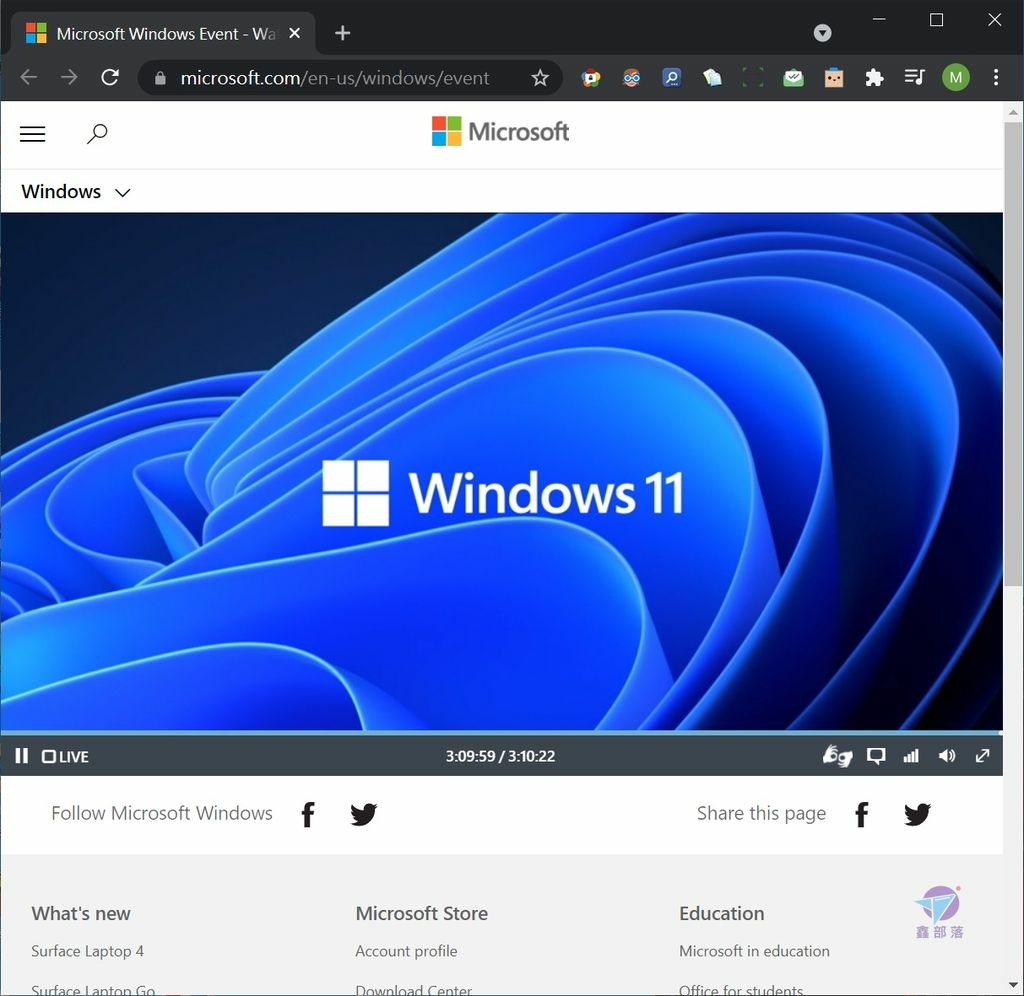The width and height of the screenshot is (1024, 996).
Task: Click the orange box face extension
Action: (834, 78)
